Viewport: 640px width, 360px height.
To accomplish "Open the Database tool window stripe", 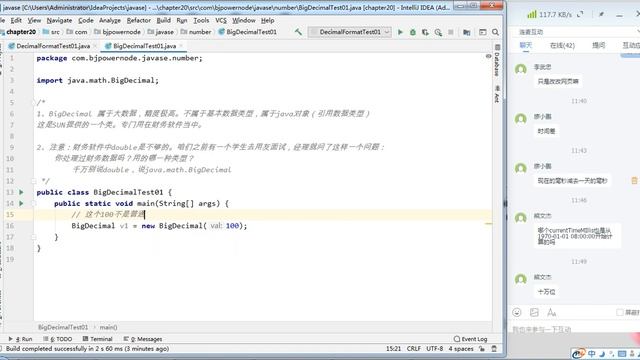I will (497, 60).
